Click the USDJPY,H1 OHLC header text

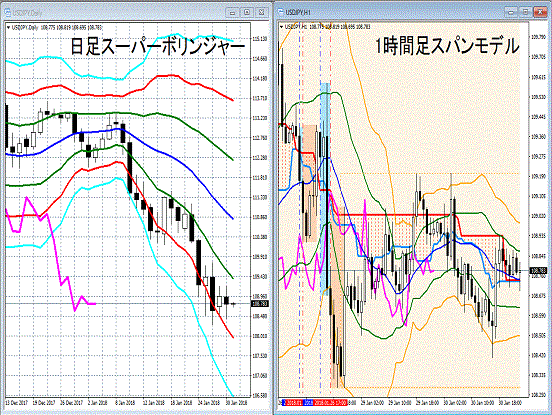pos(327,26)
